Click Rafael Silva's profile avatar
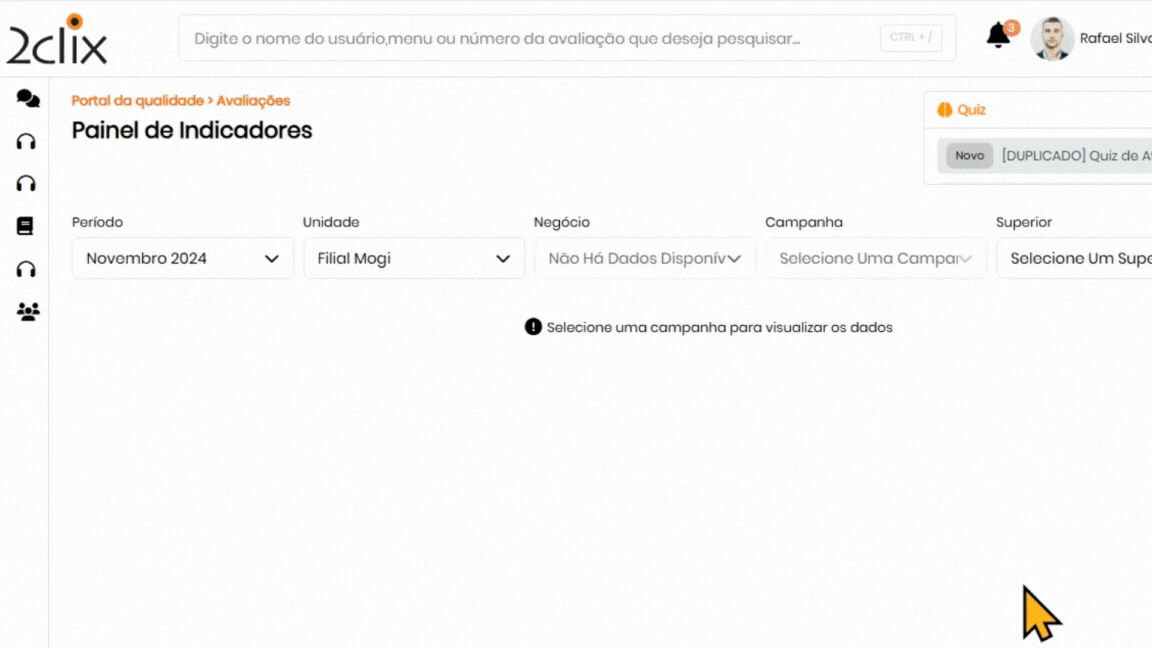Viewport: 1152px width, 648px height. [x=1052, y=39]
